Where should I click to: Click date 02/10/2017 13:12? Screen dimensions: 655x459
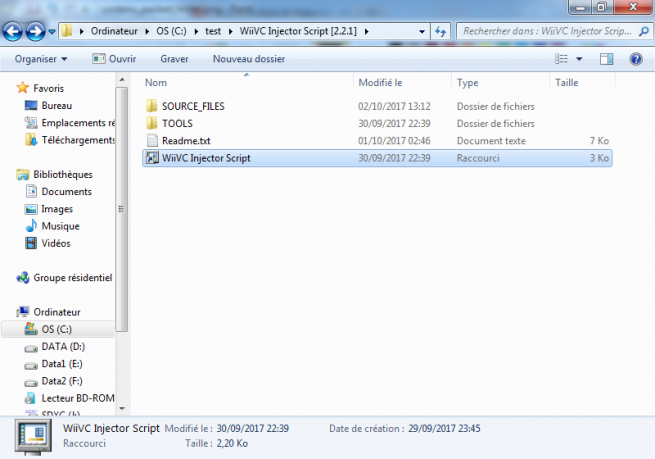(x=394, y=106)
